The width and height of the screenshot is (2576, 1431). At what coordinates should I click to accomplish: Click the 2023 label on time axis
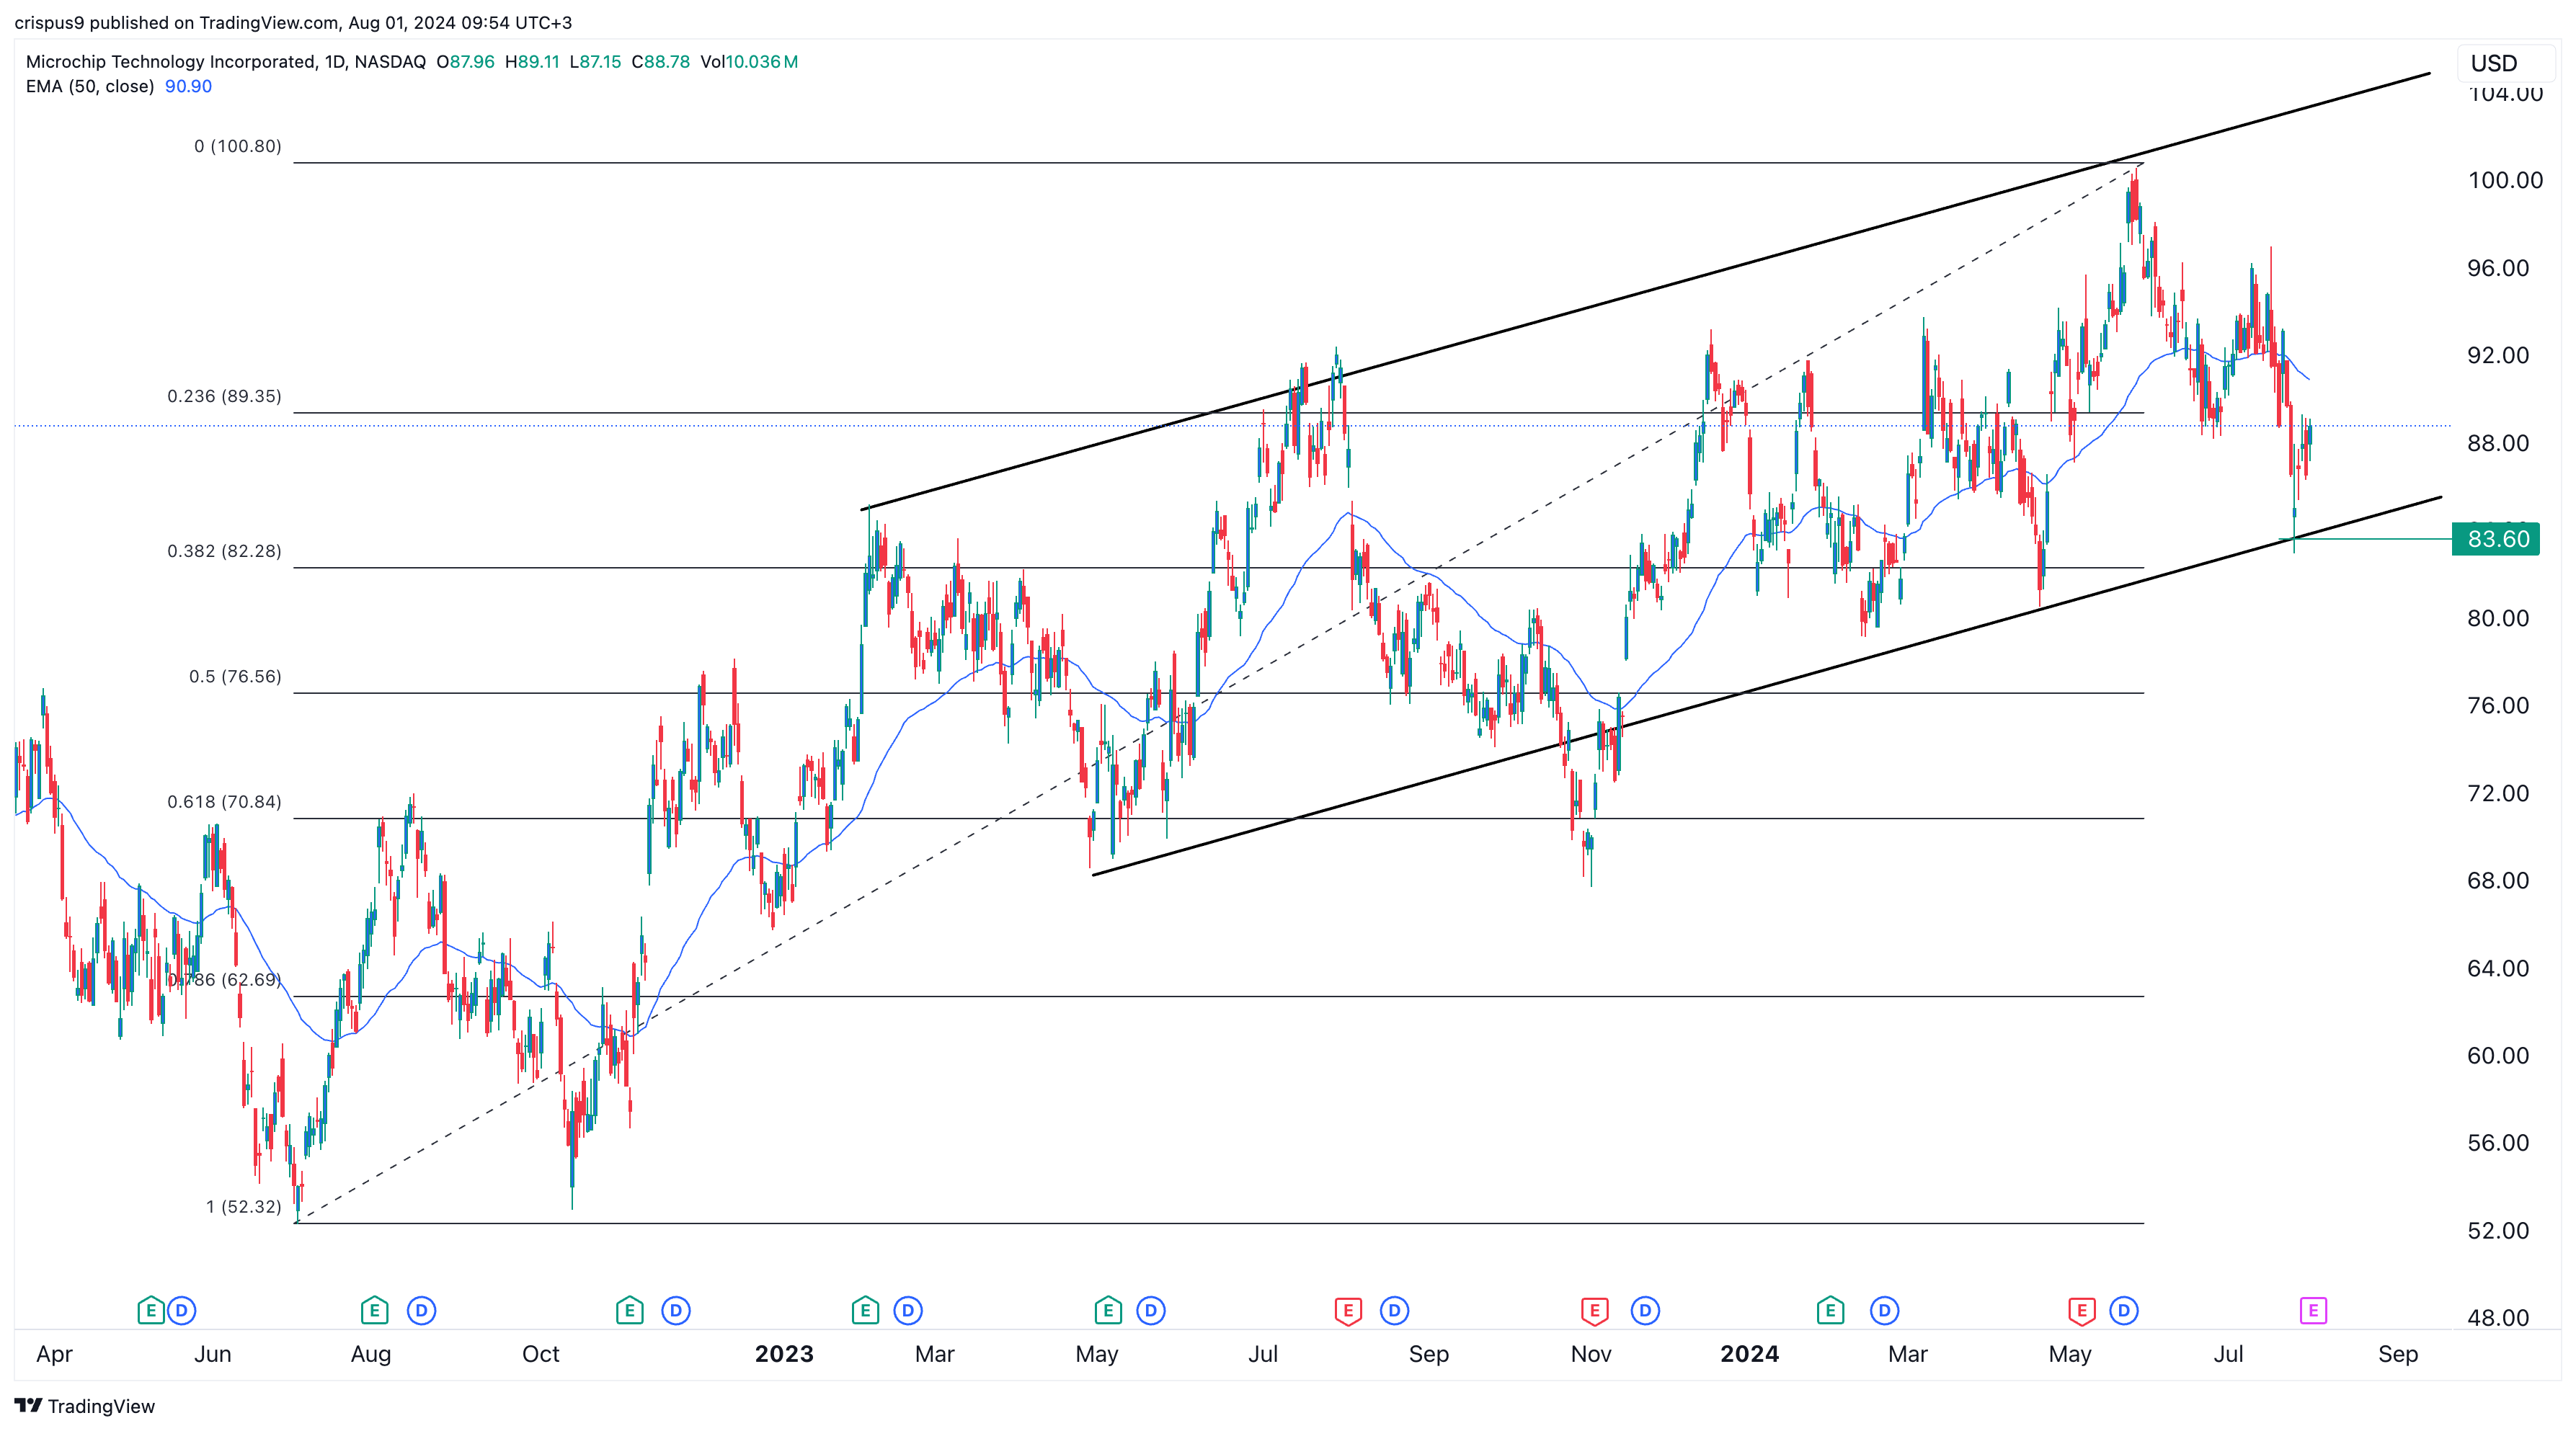pos(784,1354)
